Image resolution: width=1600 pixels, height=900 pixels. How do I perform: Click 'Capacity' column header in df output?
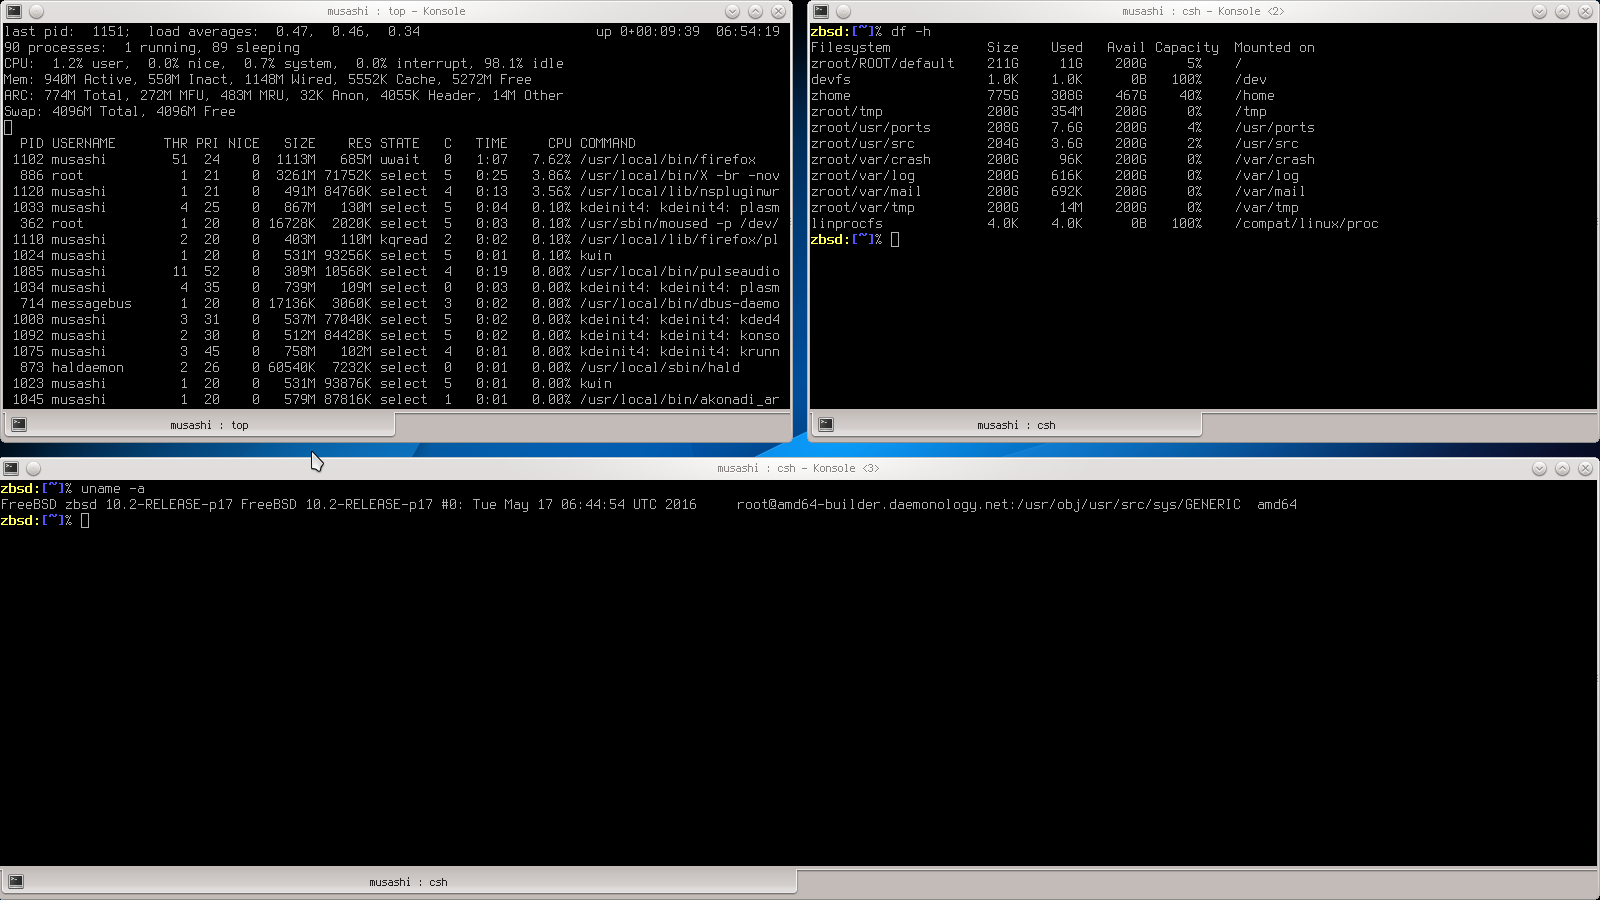(x=1187, y=47)
